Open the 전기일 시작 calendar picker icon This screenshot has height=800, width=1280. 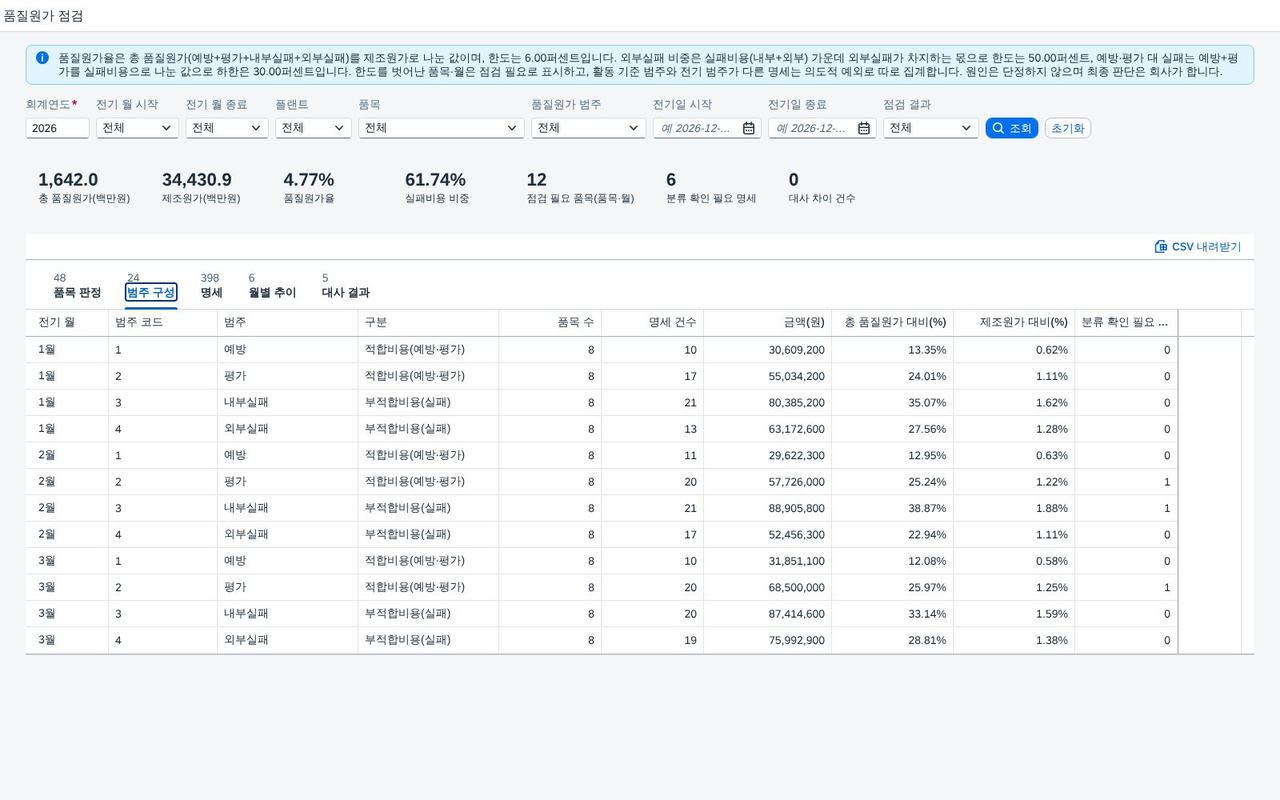748,128
